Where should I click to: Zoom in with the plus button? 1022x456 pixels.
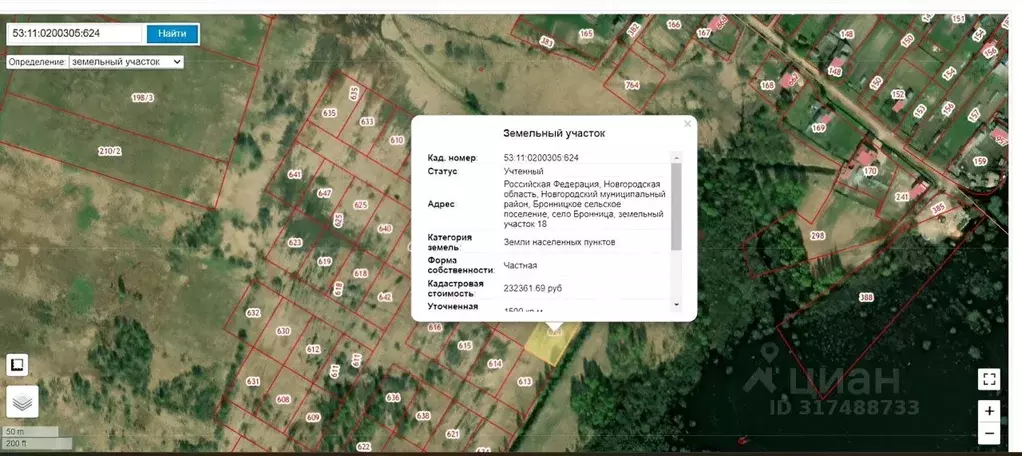pos(989,411)
